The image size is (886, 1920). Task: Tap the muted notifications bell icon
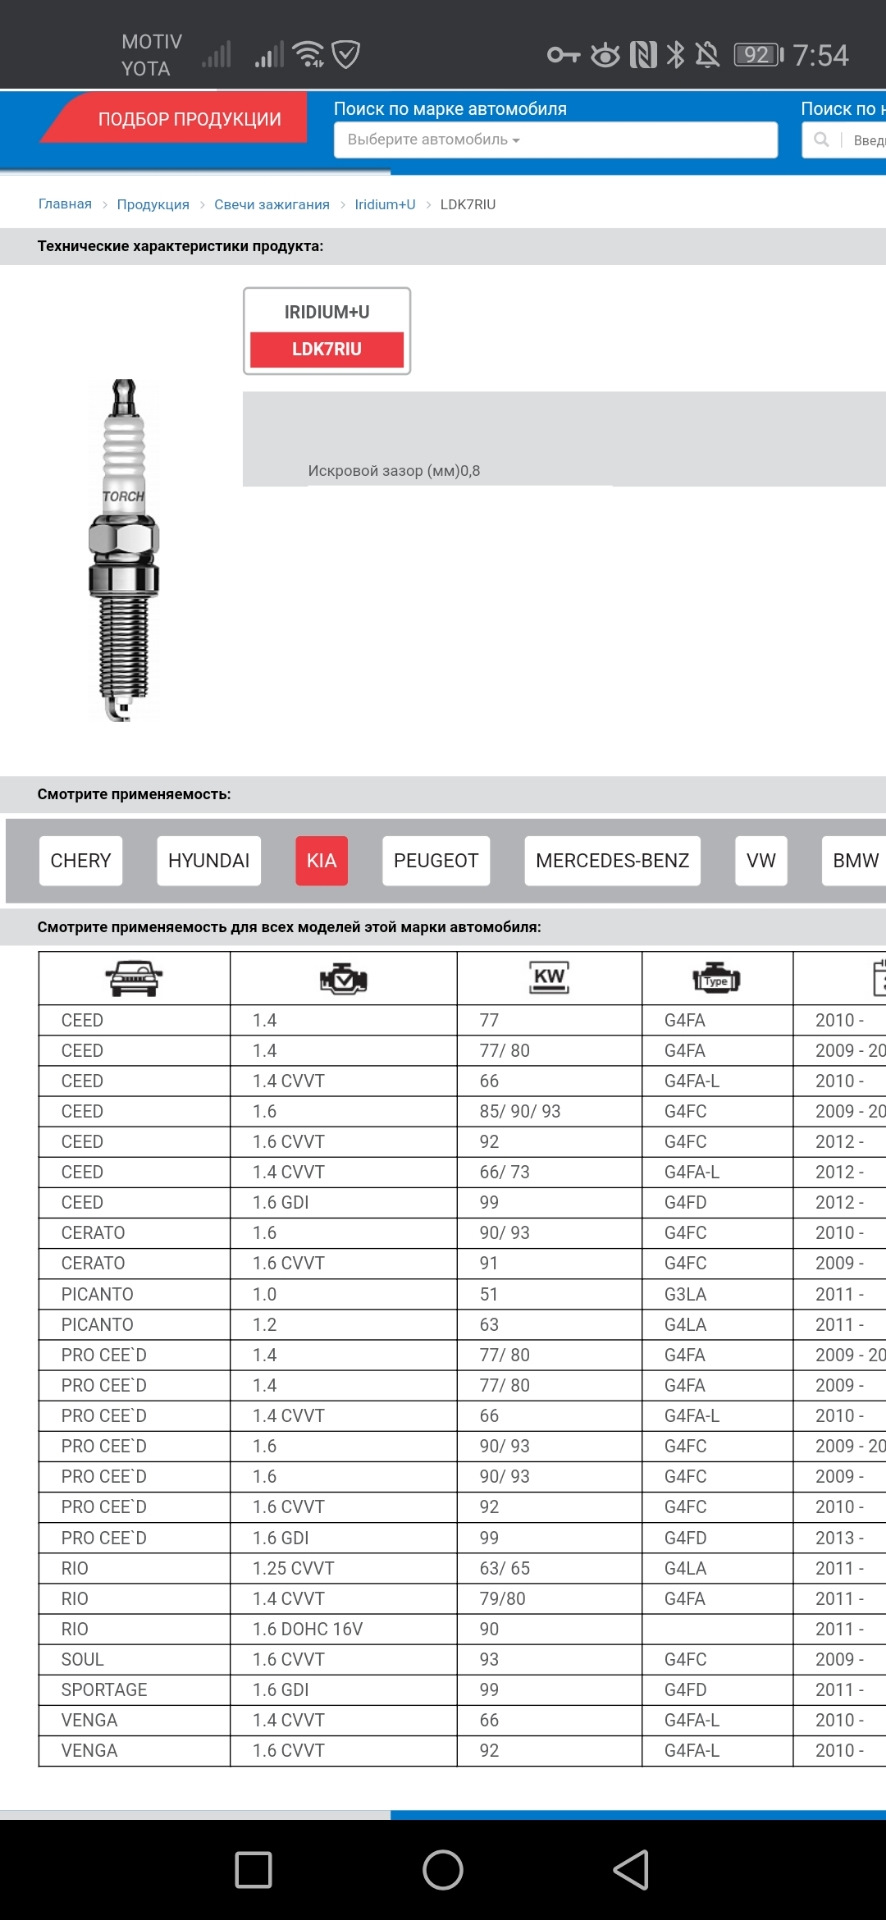707,55
